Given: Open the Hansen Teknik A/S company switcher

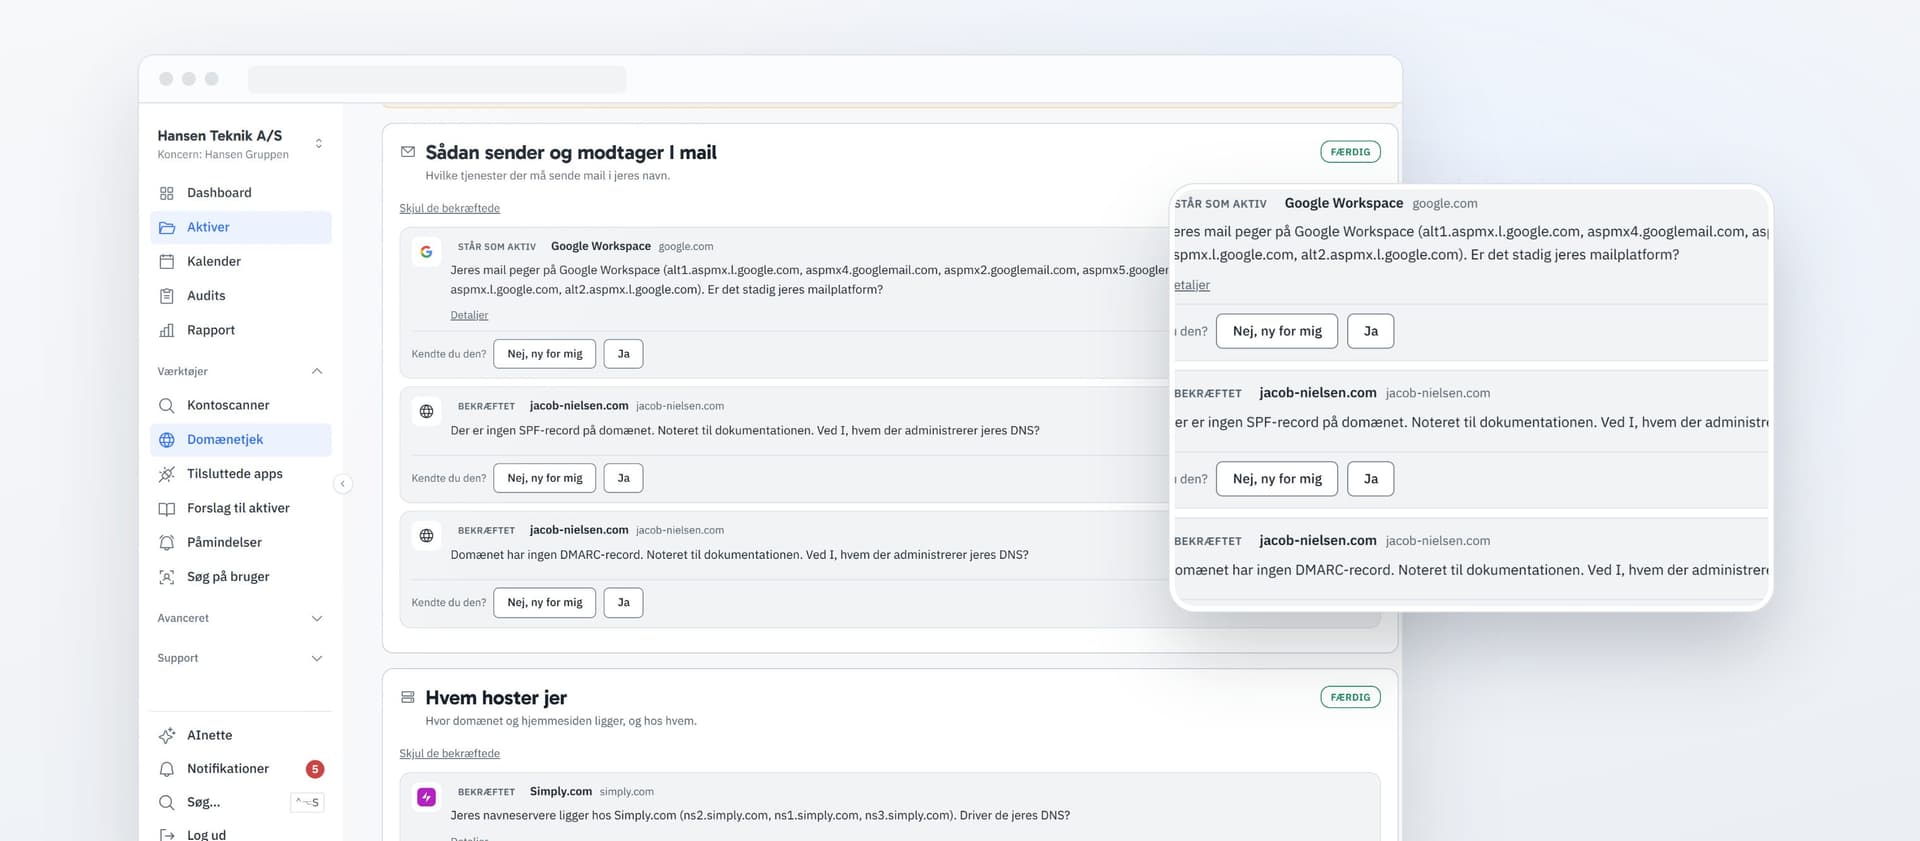Looking at the screenshot, I should 240,144.
